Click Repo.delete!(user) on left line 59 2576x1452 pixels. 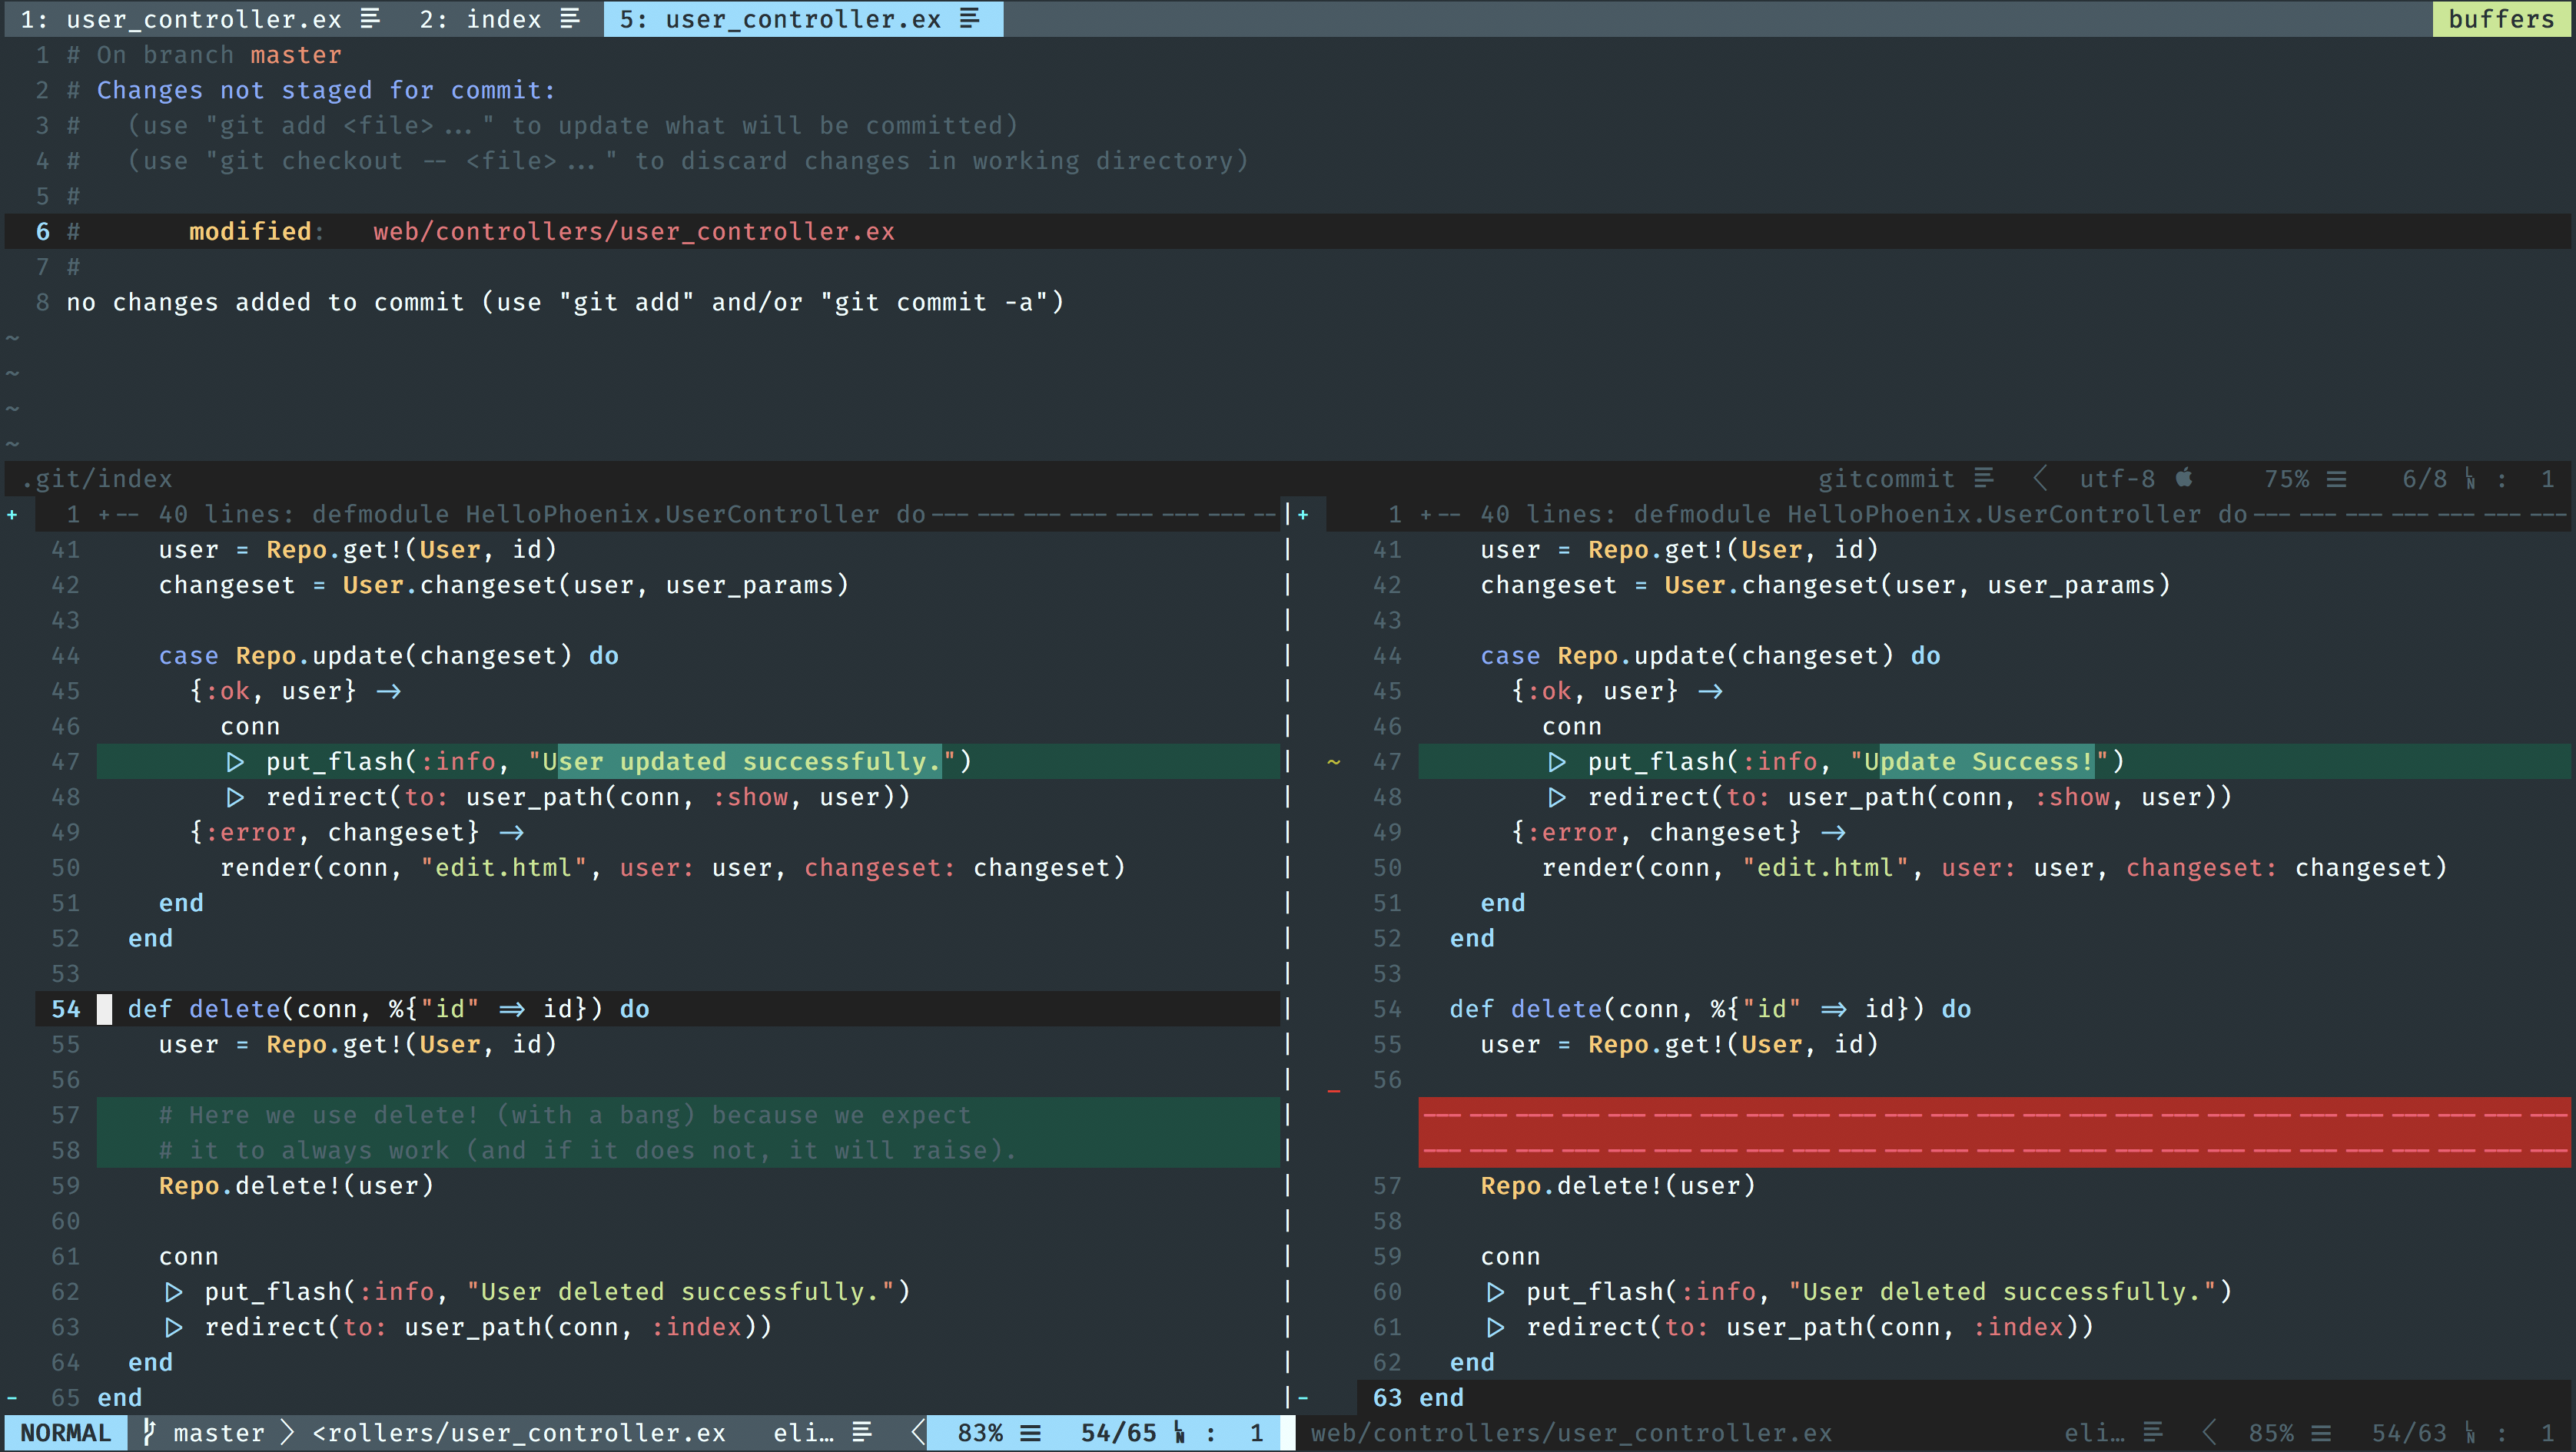(x=296, y=1186)
